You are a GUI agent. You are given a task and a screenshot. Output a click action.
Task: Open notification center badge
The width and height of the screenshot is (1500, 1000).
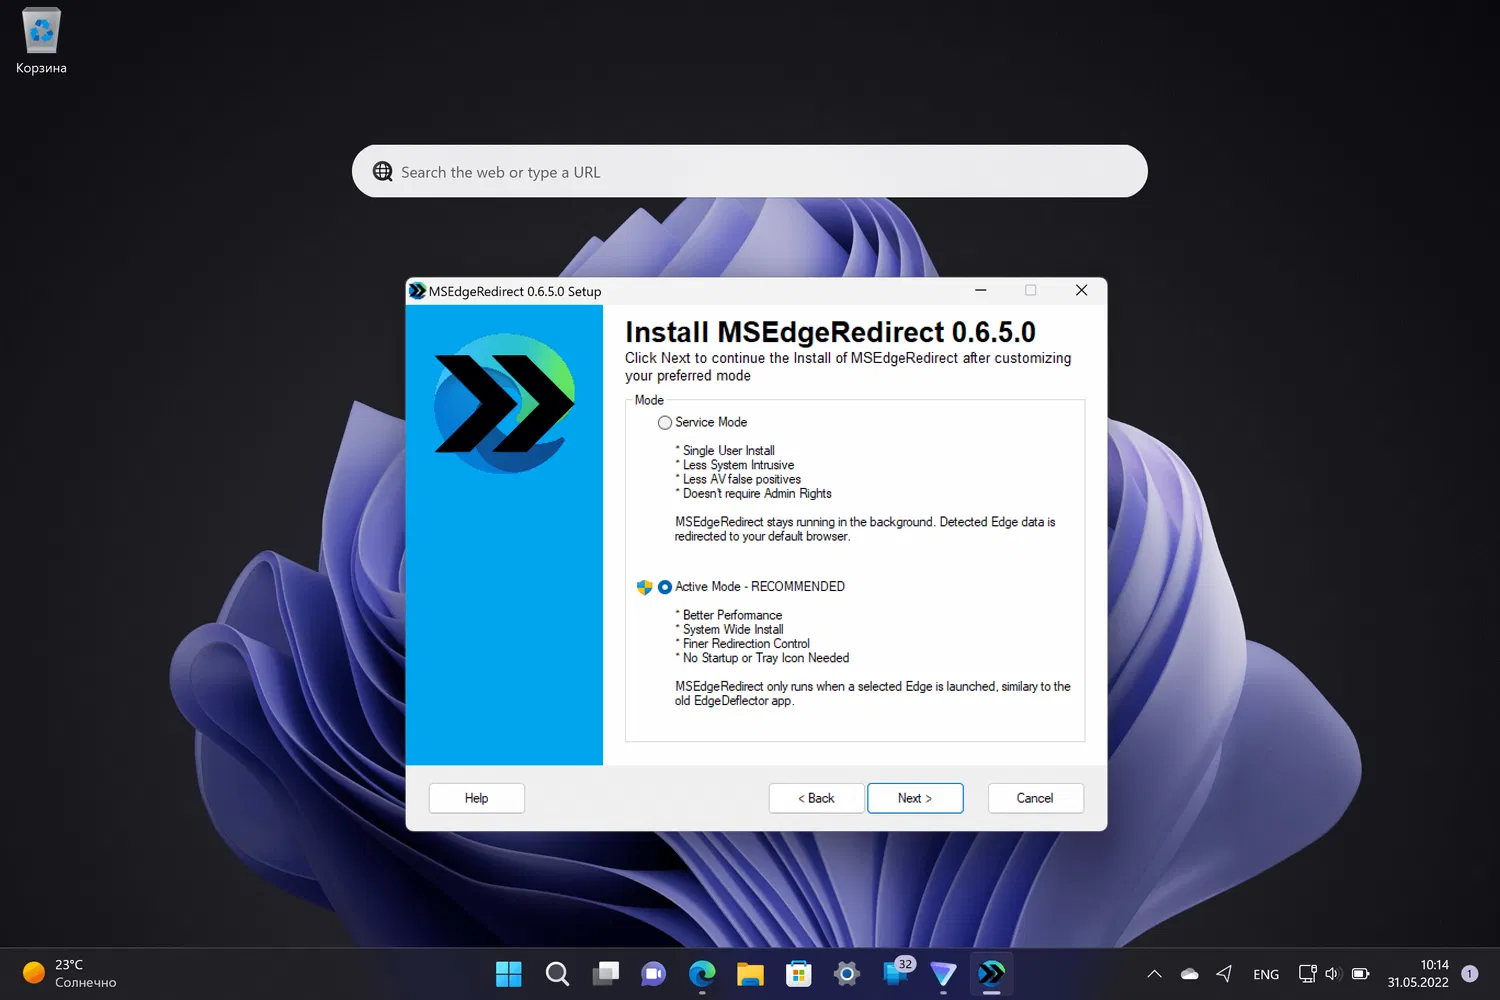click(x=1470, y=974)
